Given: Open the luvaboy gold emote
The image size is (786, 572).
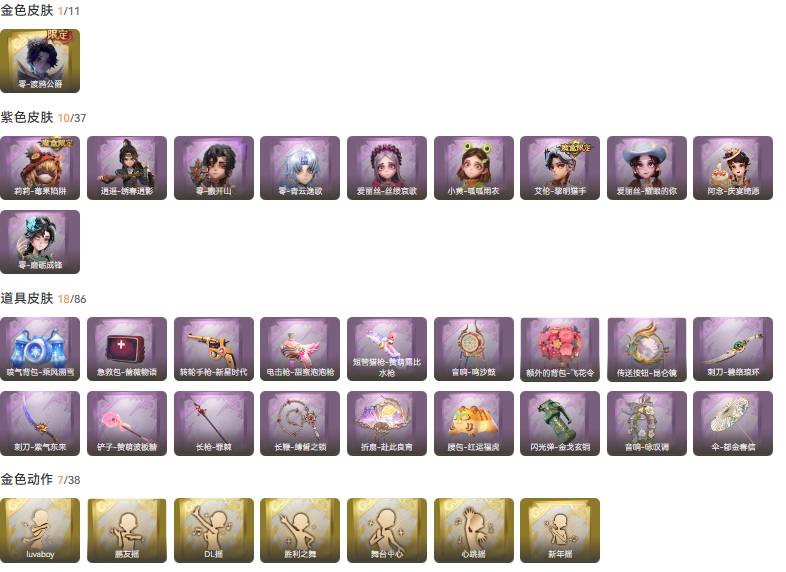Looking at the screenshot, I should pyautogui.click(x=40, y=530).
